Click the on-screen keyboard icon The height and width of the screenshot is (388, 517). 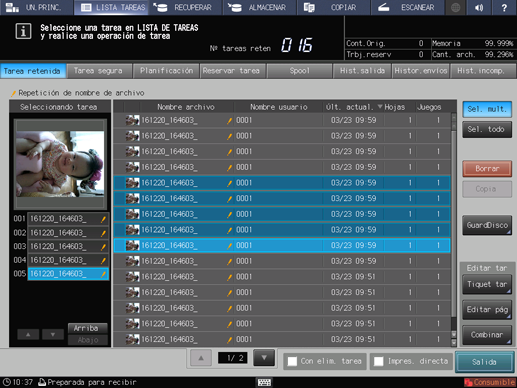pyautogui.click(x=264, y=382)
